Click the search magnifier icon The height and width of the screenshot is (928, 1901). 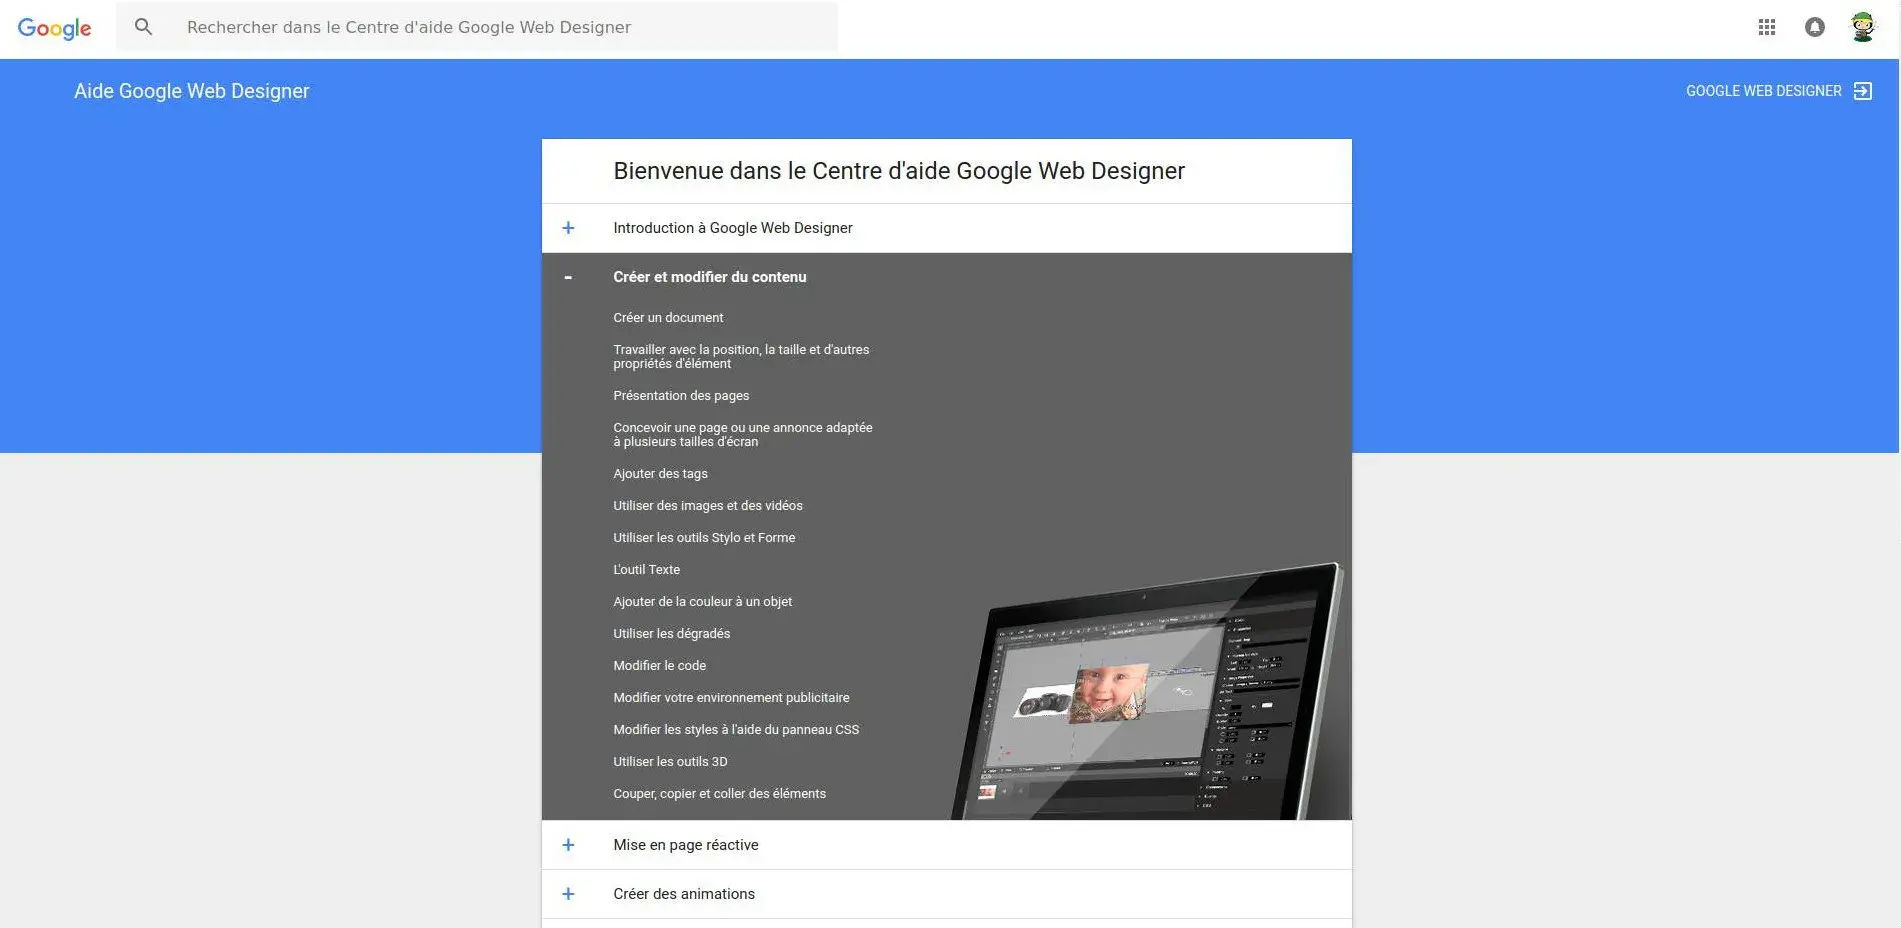click(144, 27)
